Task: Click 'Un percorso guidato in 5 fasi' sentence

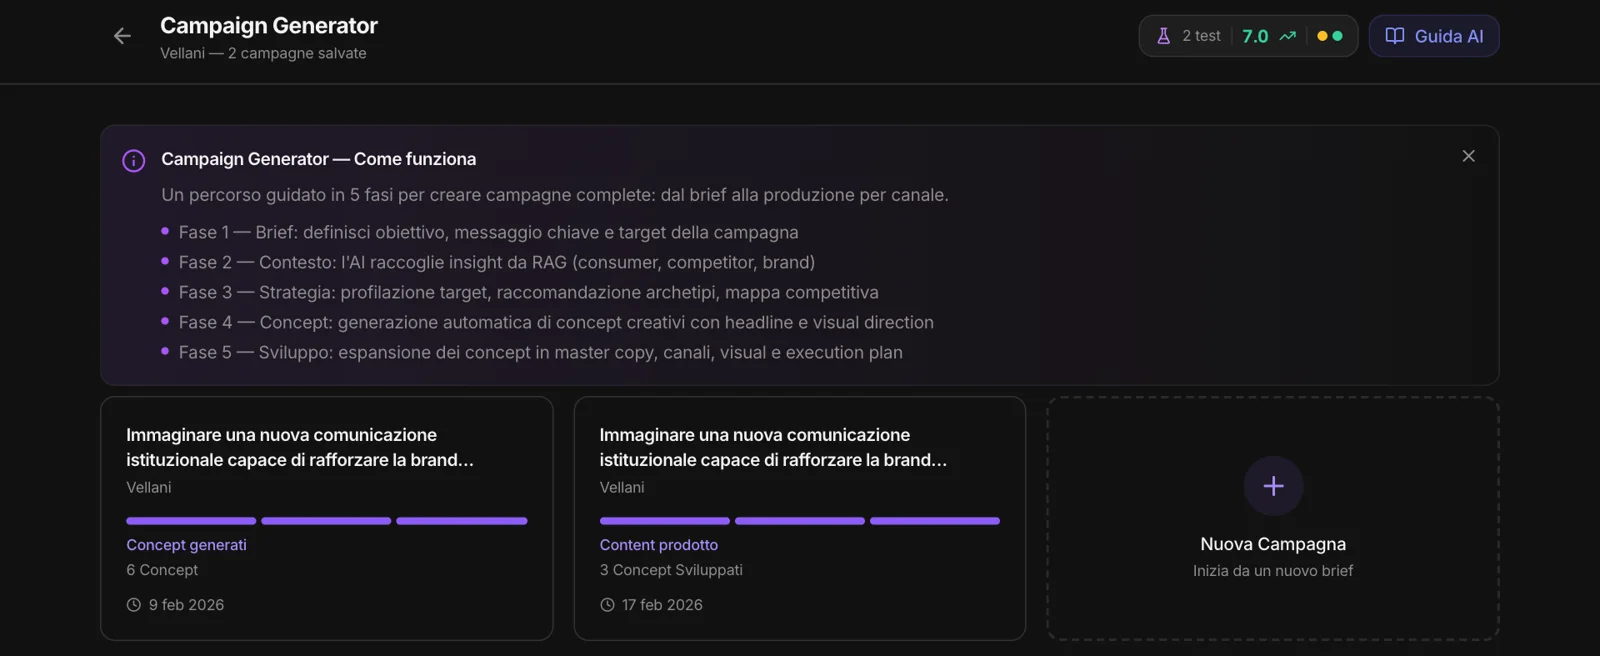Action: click(x=555, y=195)
